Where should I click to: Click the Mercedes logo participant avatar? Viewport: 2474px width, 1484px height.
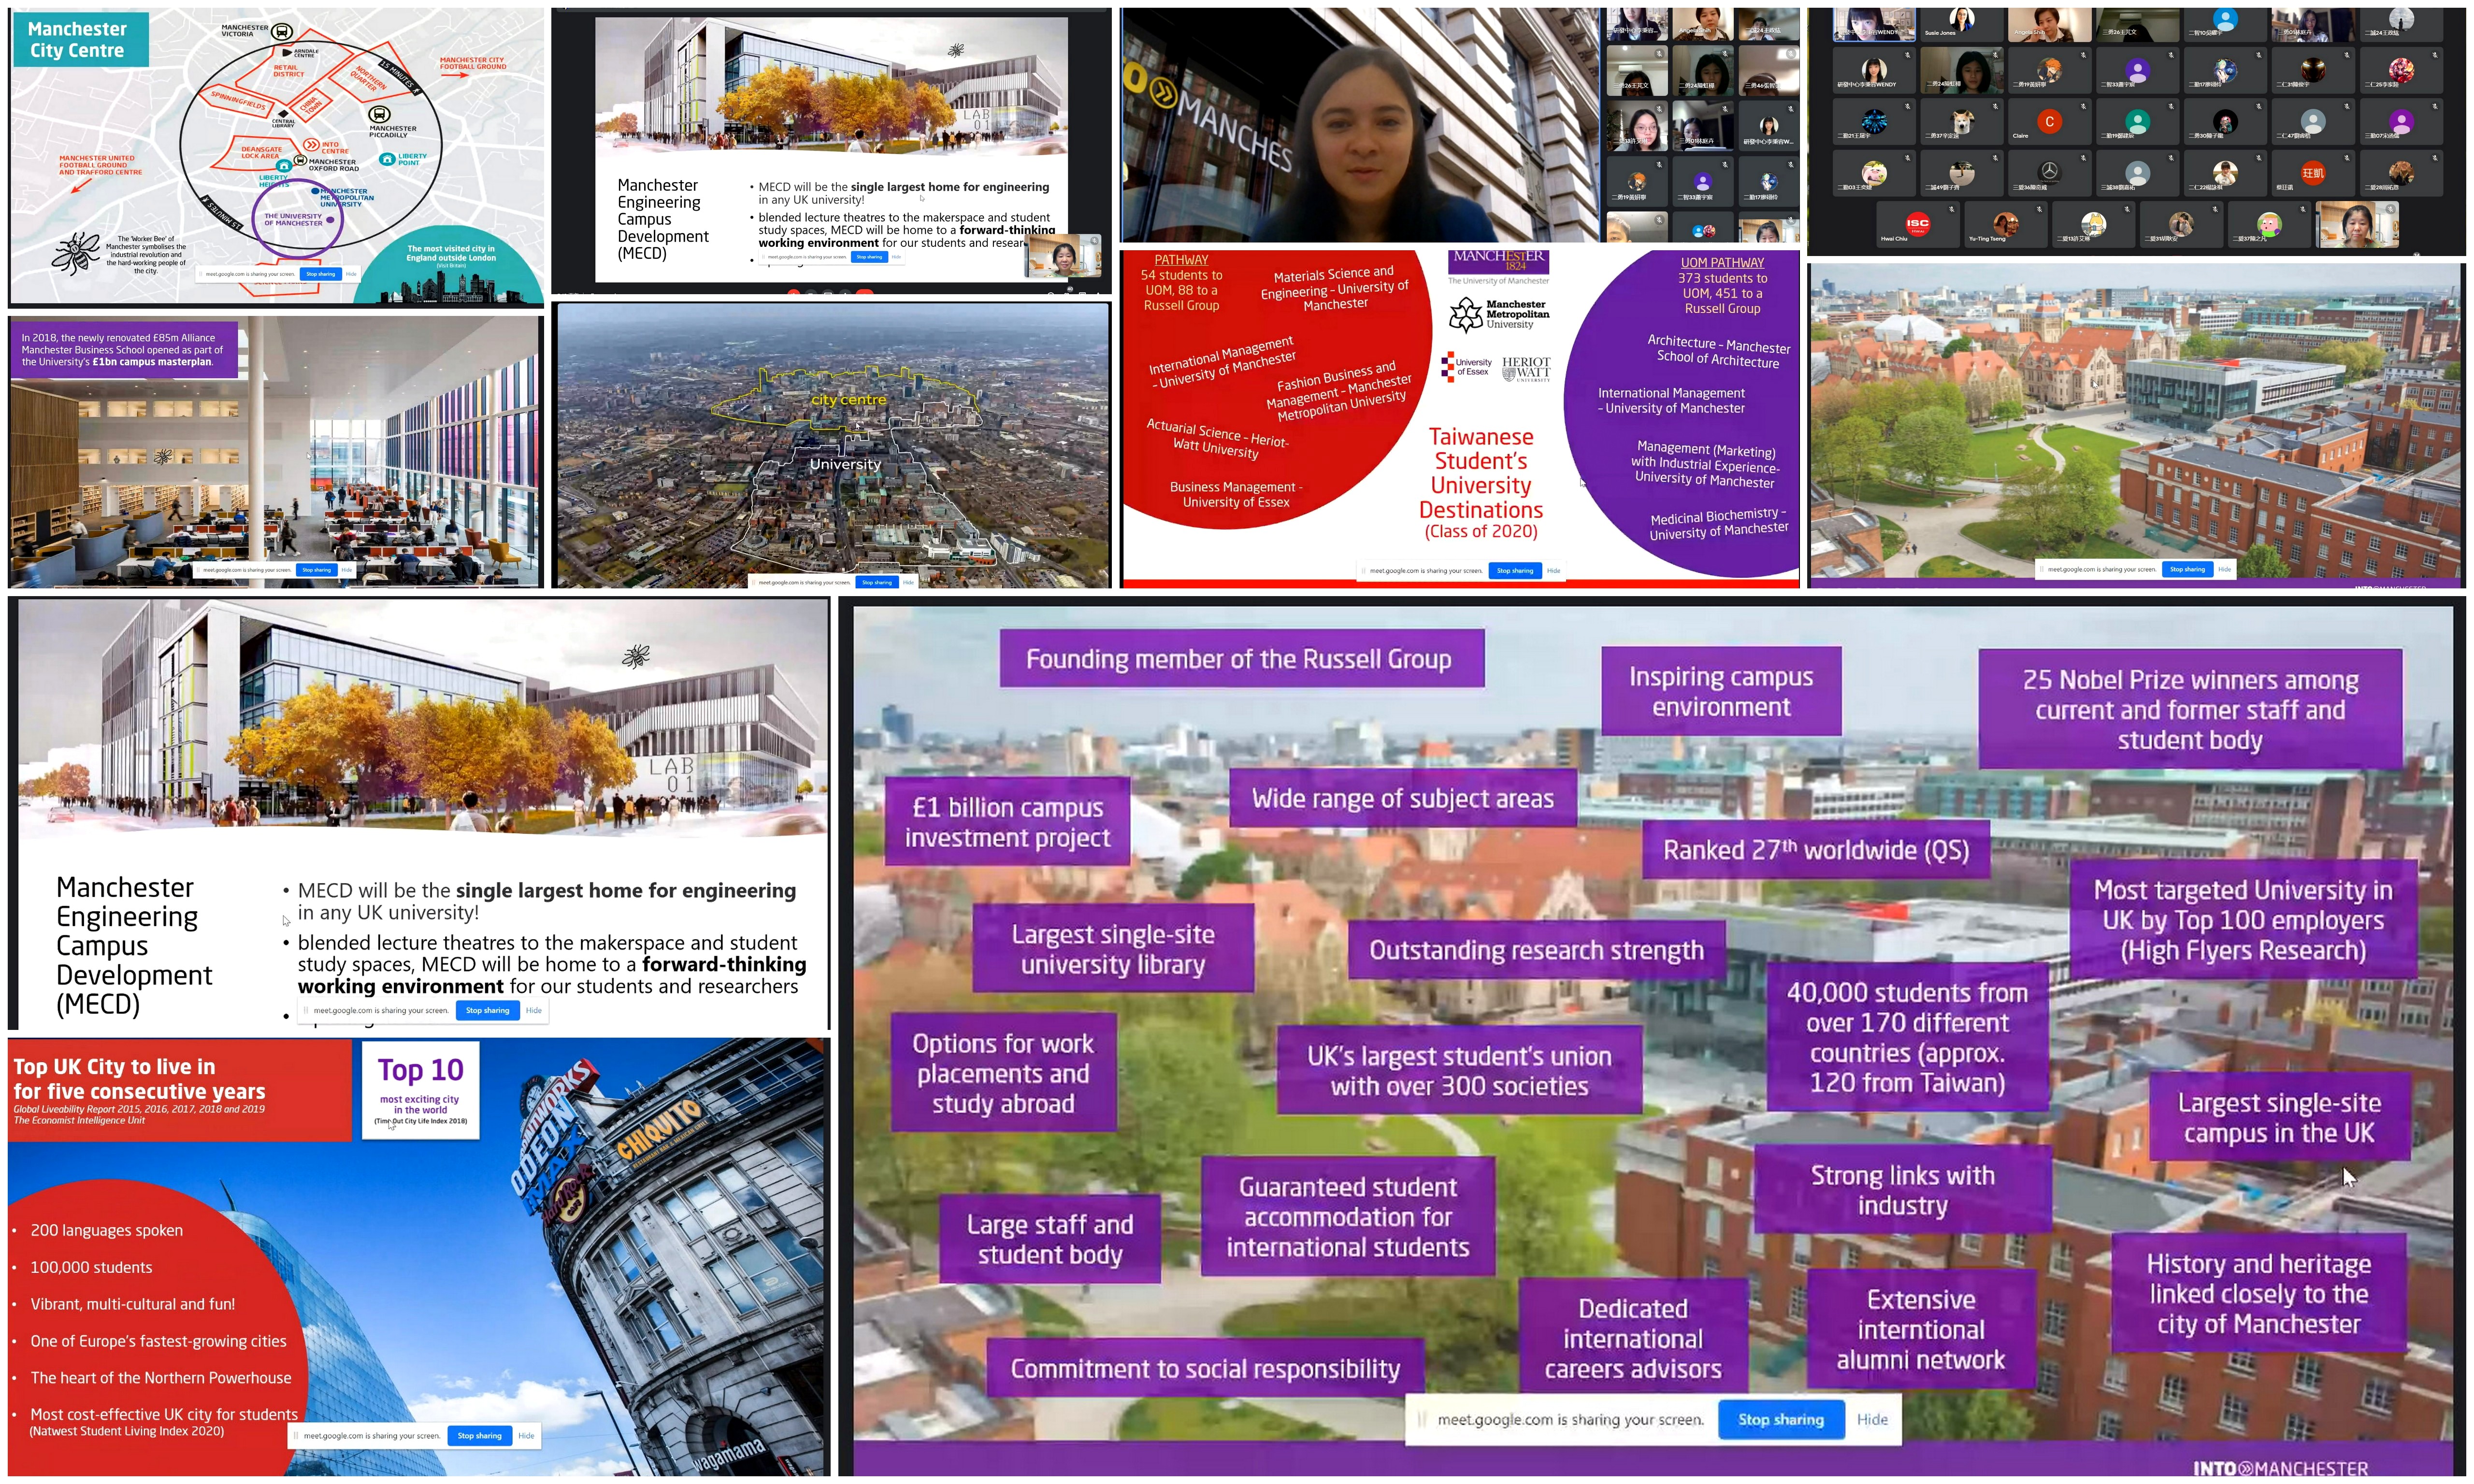2050,172
